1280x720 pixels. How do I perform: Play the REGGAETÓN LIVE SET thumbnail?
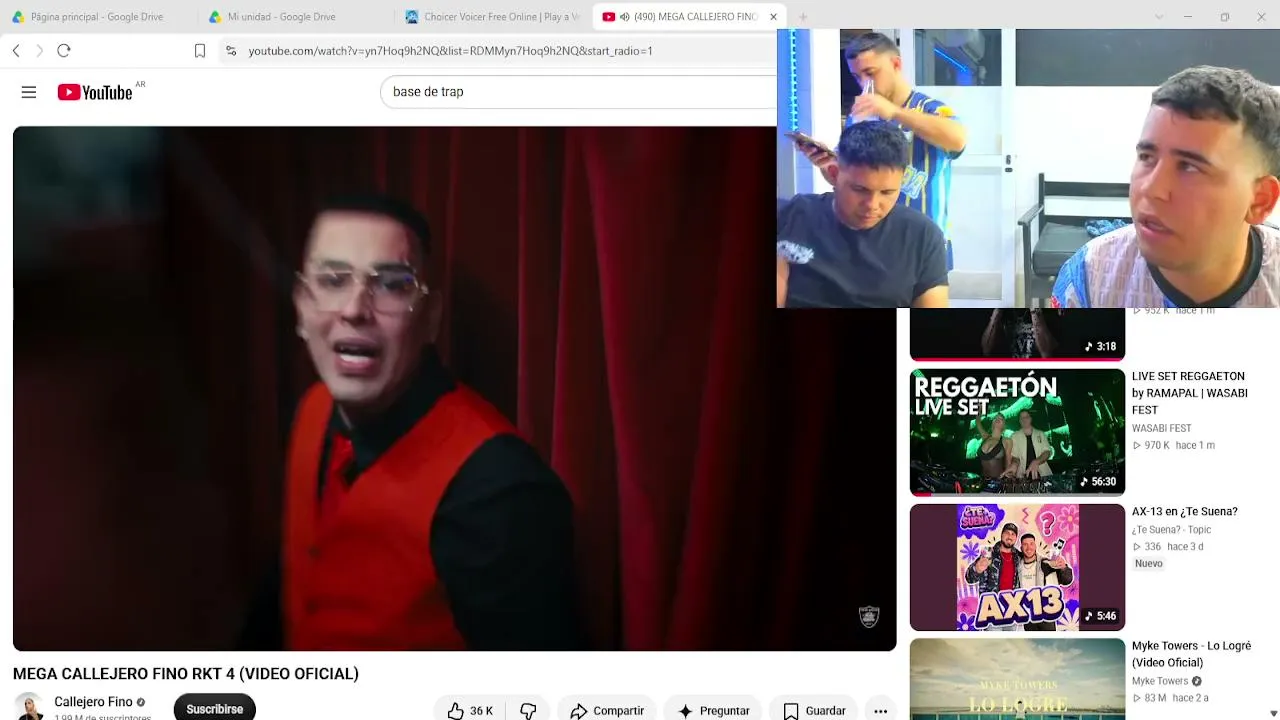coord(1017,432)
